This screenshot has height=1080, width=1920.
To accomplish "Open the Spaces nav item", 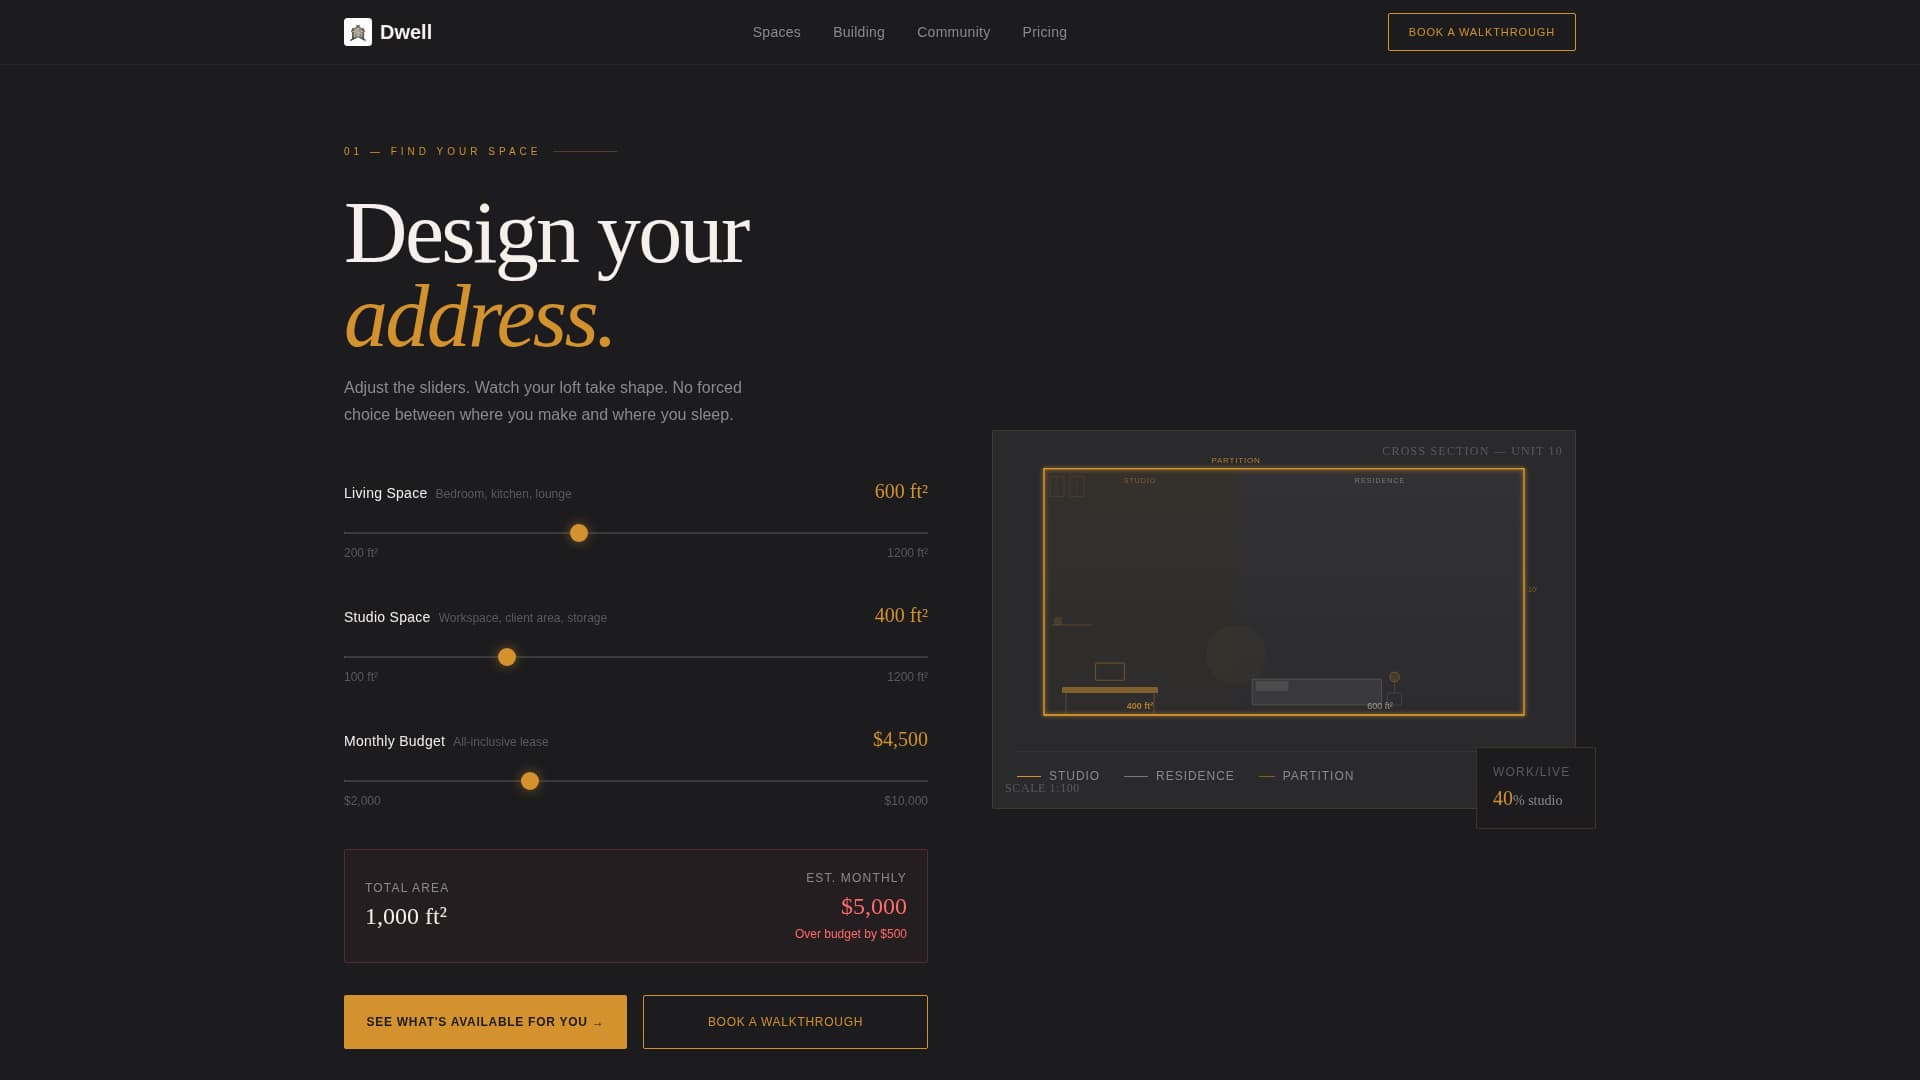I will coord(776,32).
